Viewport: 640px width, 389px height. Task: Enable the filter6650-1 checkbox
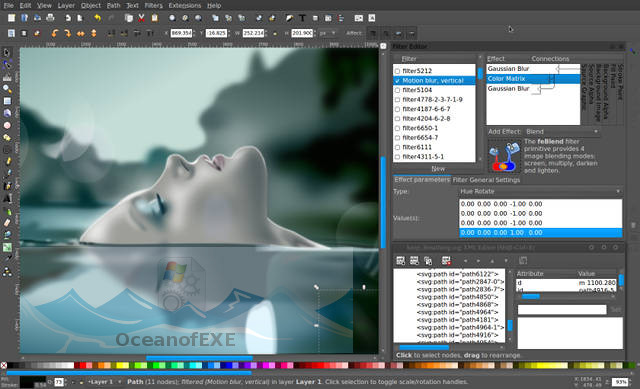398,128
